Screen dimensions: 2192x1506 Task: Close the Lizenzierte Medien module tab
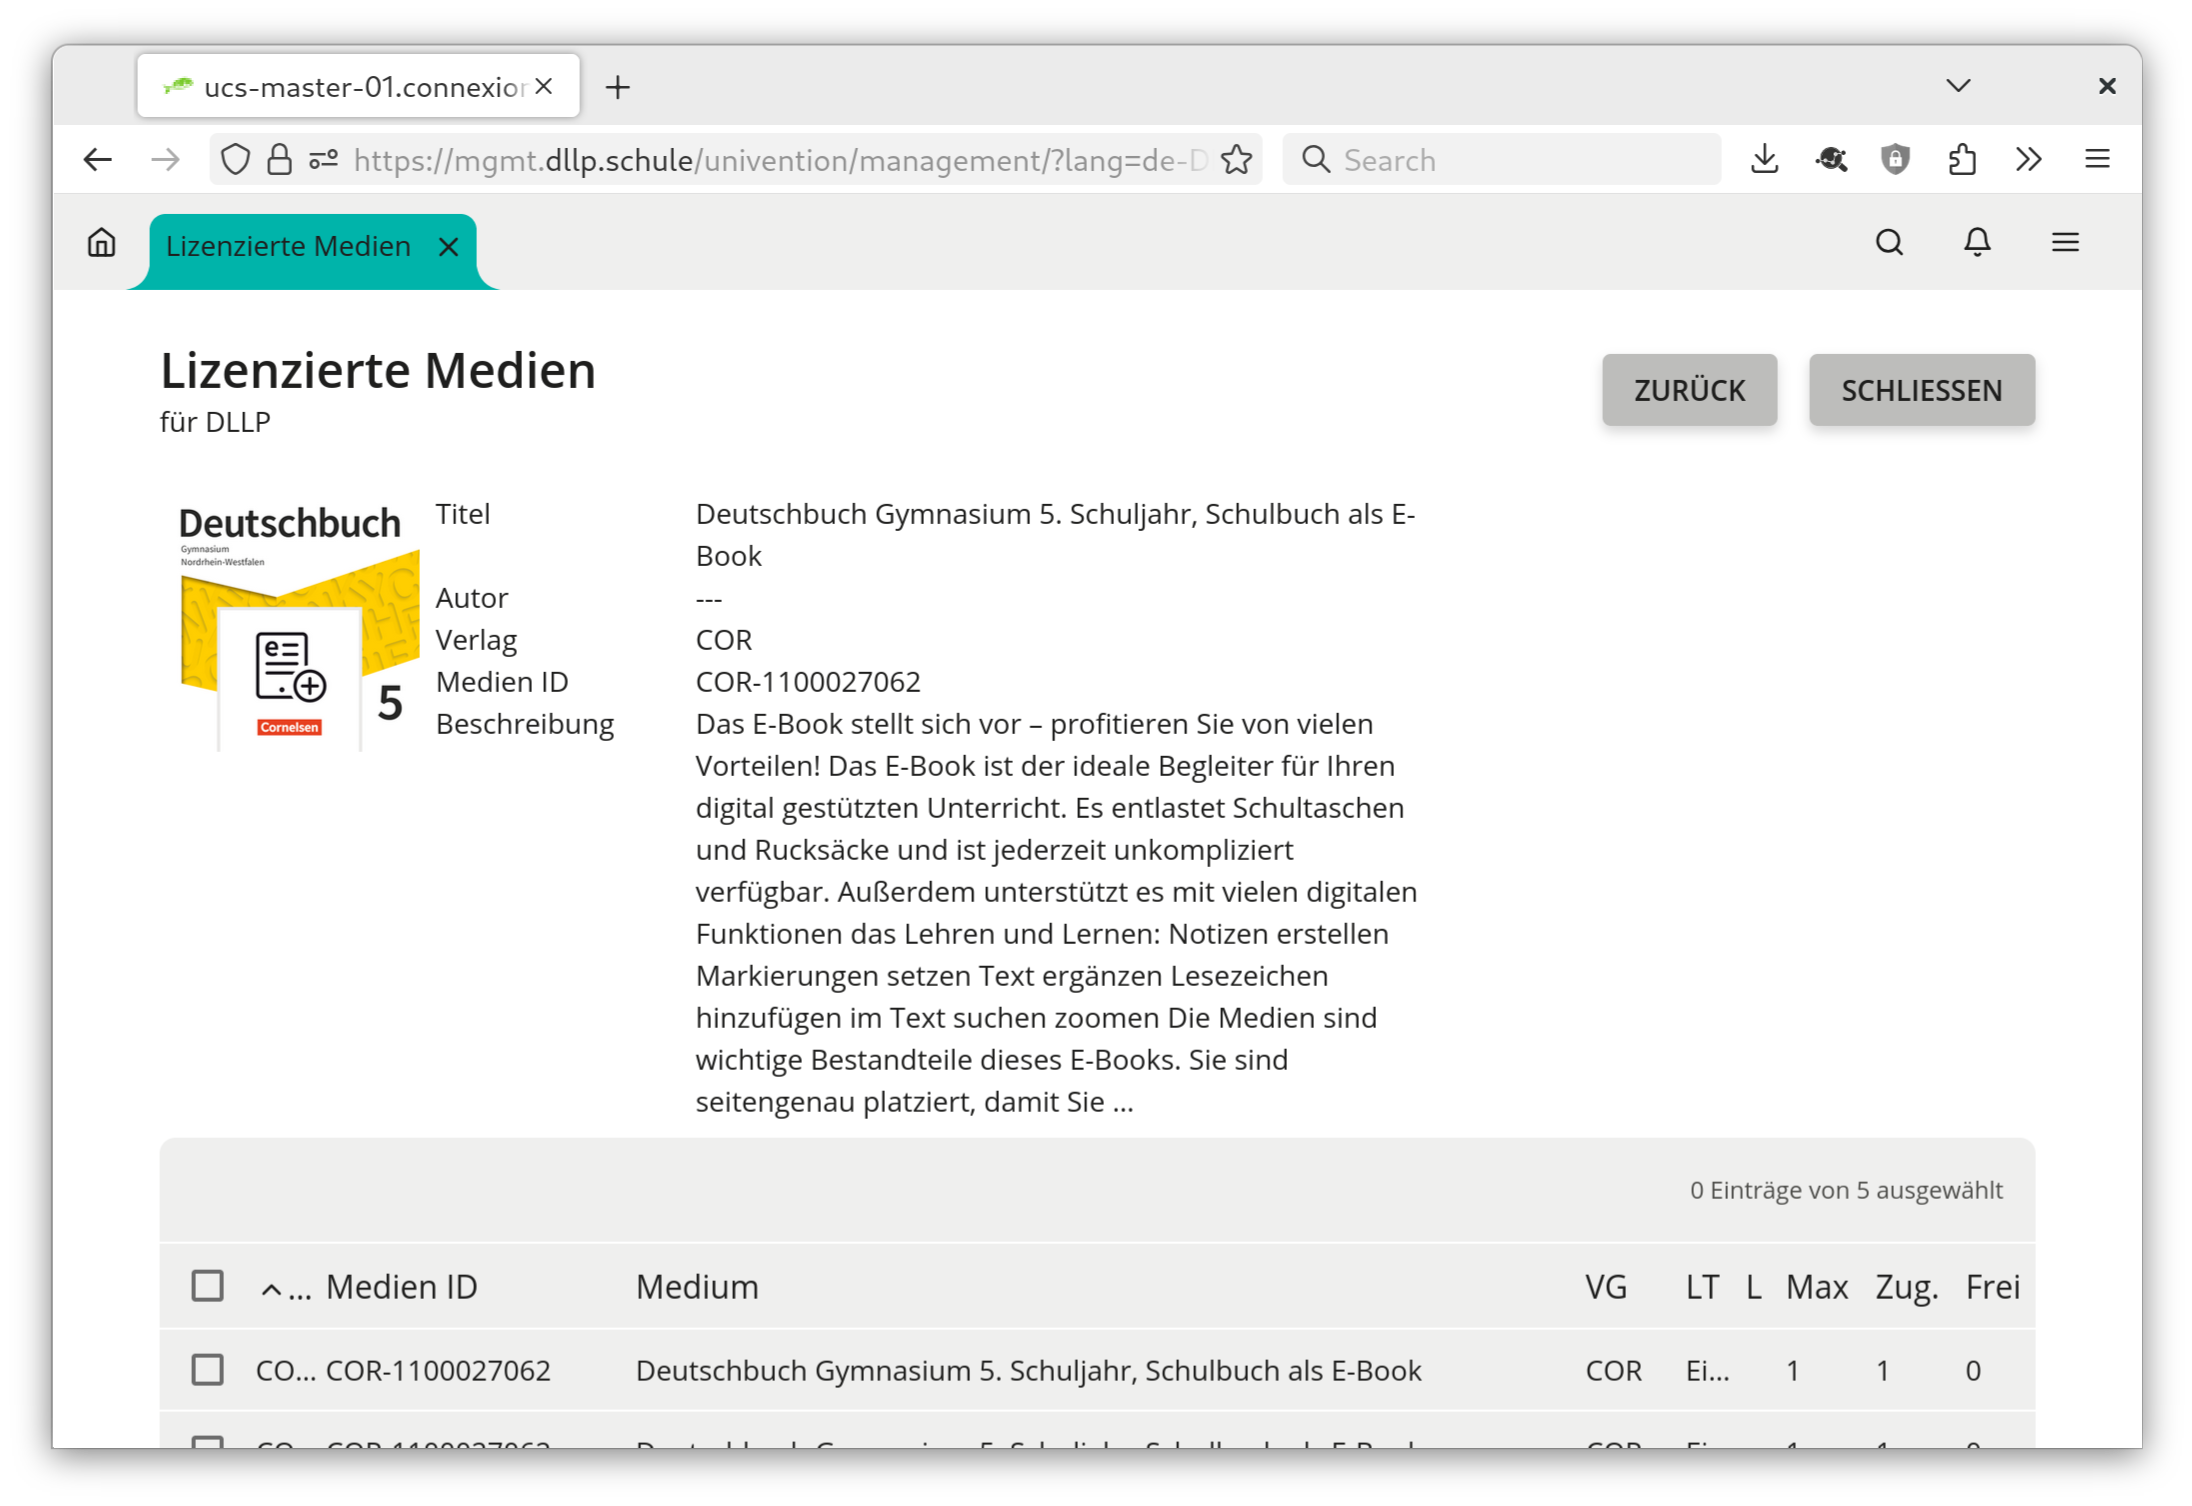tap(449, 247)
